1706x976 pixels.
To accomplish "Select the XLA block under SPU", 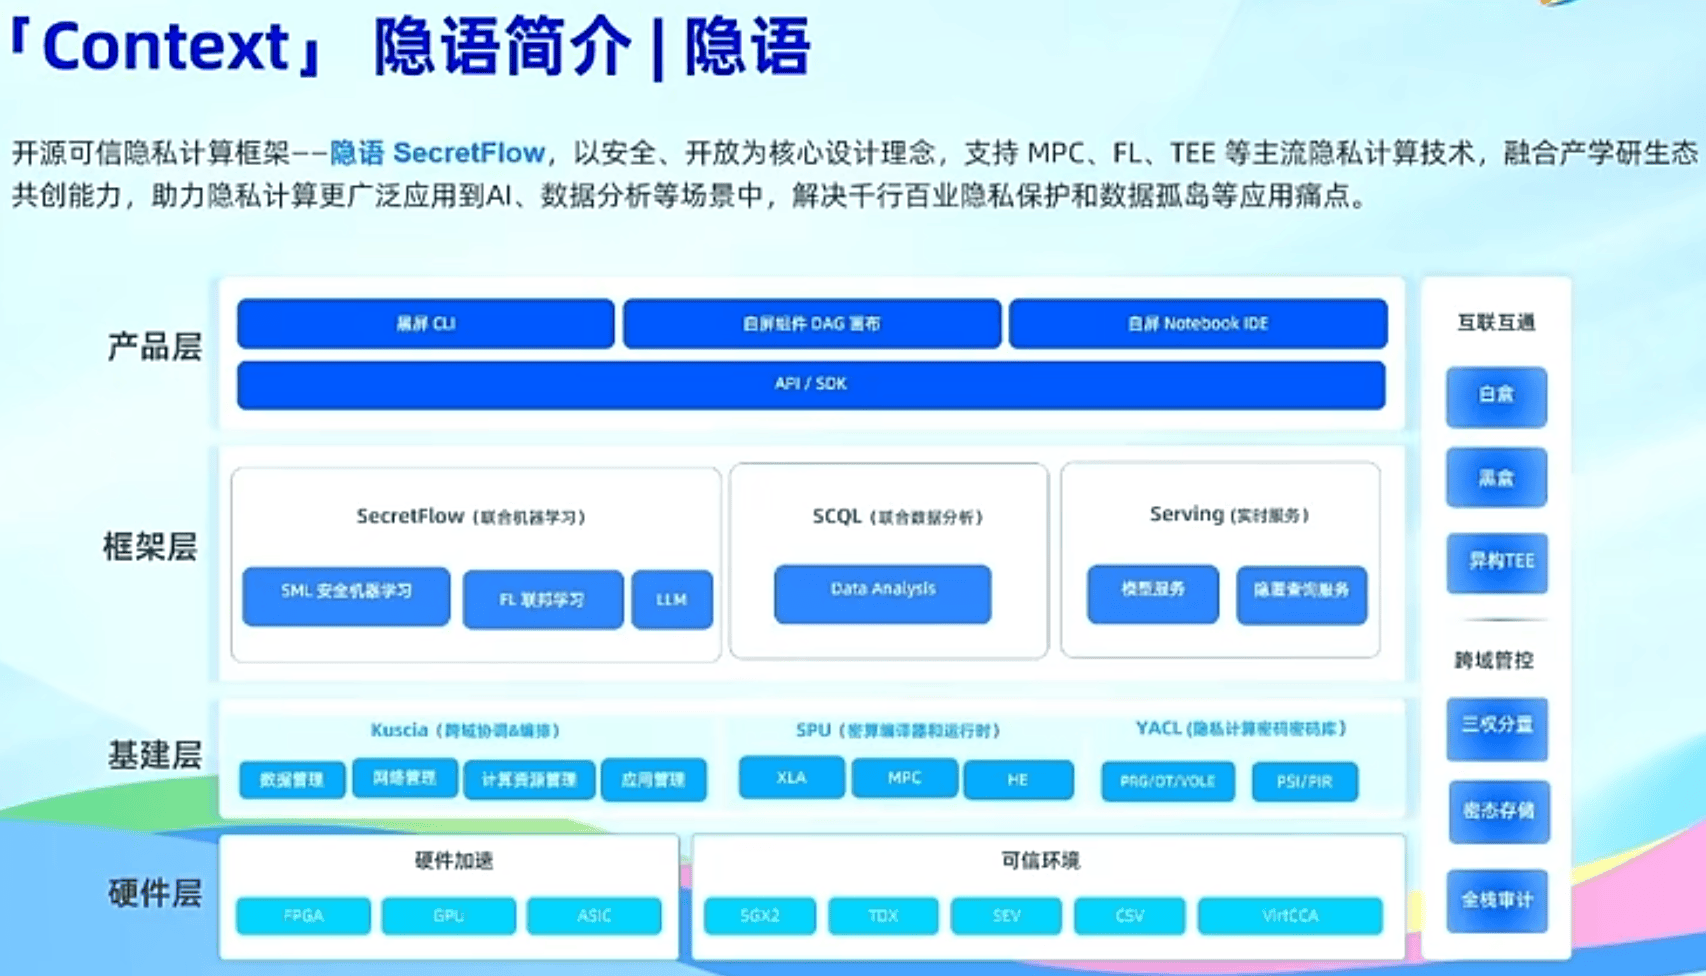I will point(792,778).
